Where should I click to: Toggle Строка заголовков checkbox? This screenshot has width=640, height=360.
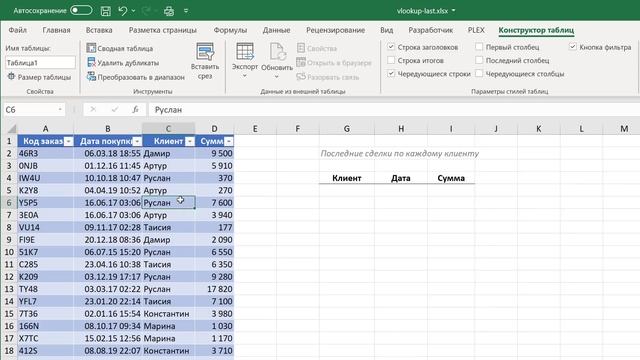point(391,47)
